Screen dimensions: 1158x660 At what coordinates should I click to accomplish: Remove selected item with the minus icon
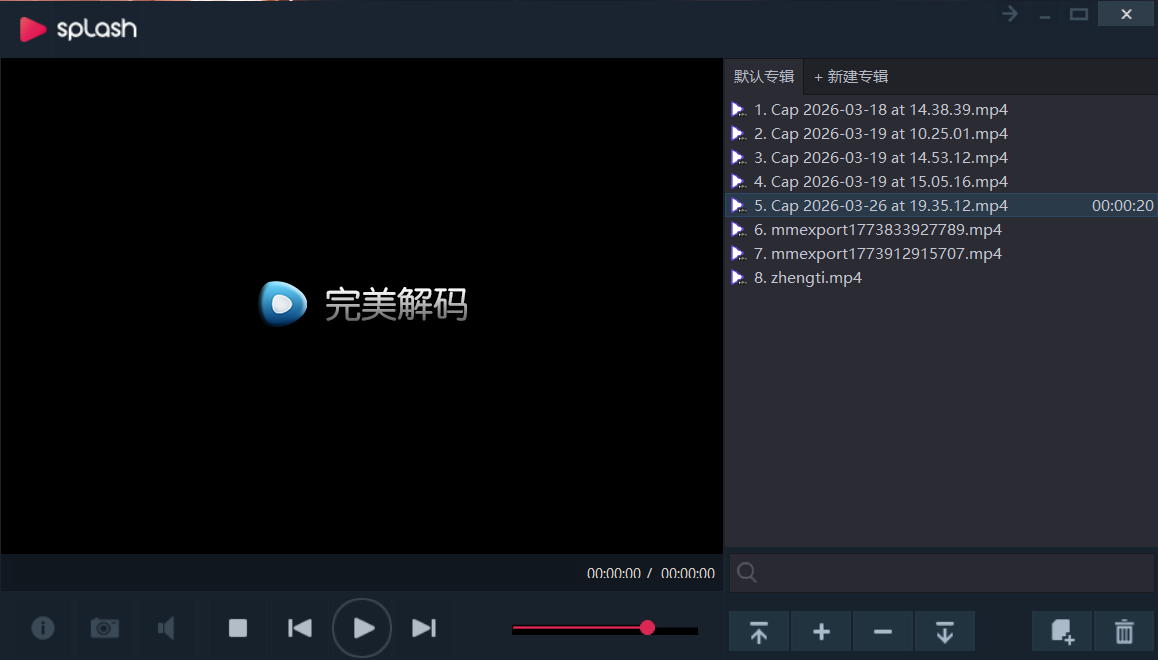point(882,631)
